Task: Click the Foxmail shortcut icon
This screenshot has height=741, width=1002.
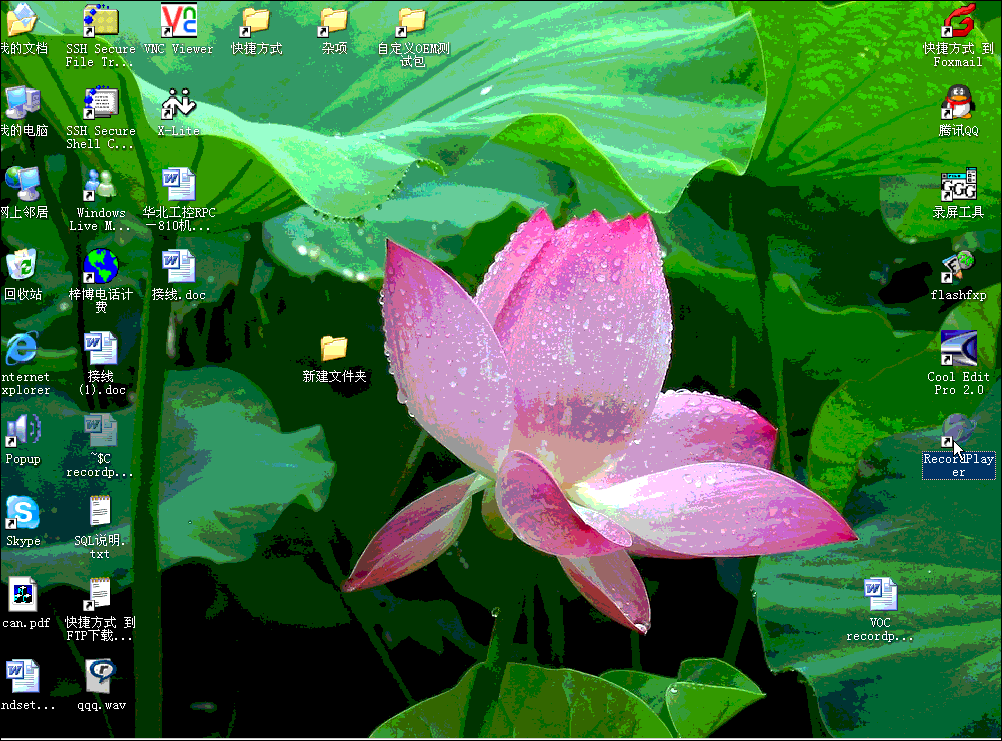Action: click(958, 21)
